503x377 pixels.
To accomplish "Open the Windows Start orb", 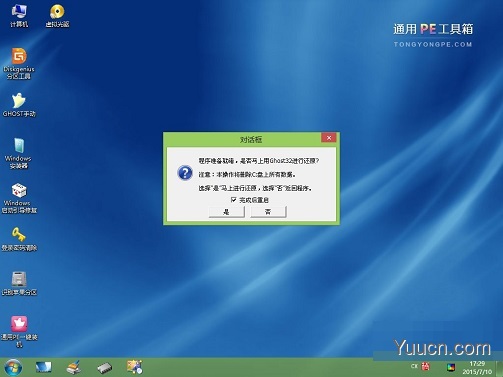I will [13, 367].
